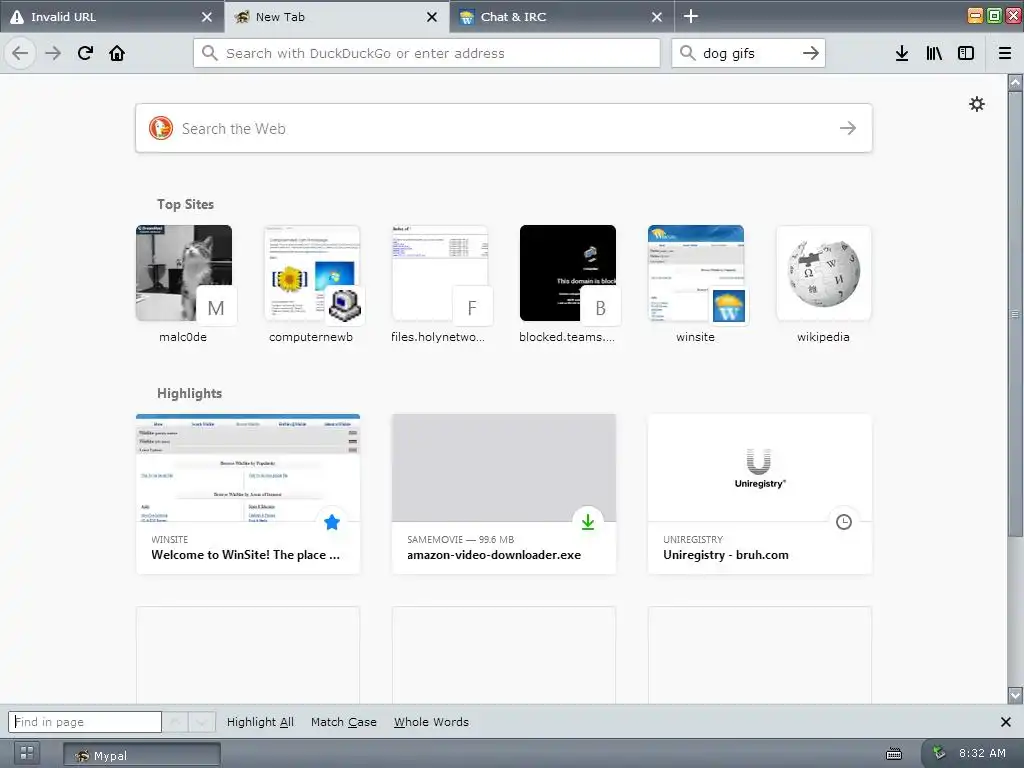The height and width of the screenshot is (768, 1024).
Task: Open the Downloads toolbar icon
Action: 902,53
